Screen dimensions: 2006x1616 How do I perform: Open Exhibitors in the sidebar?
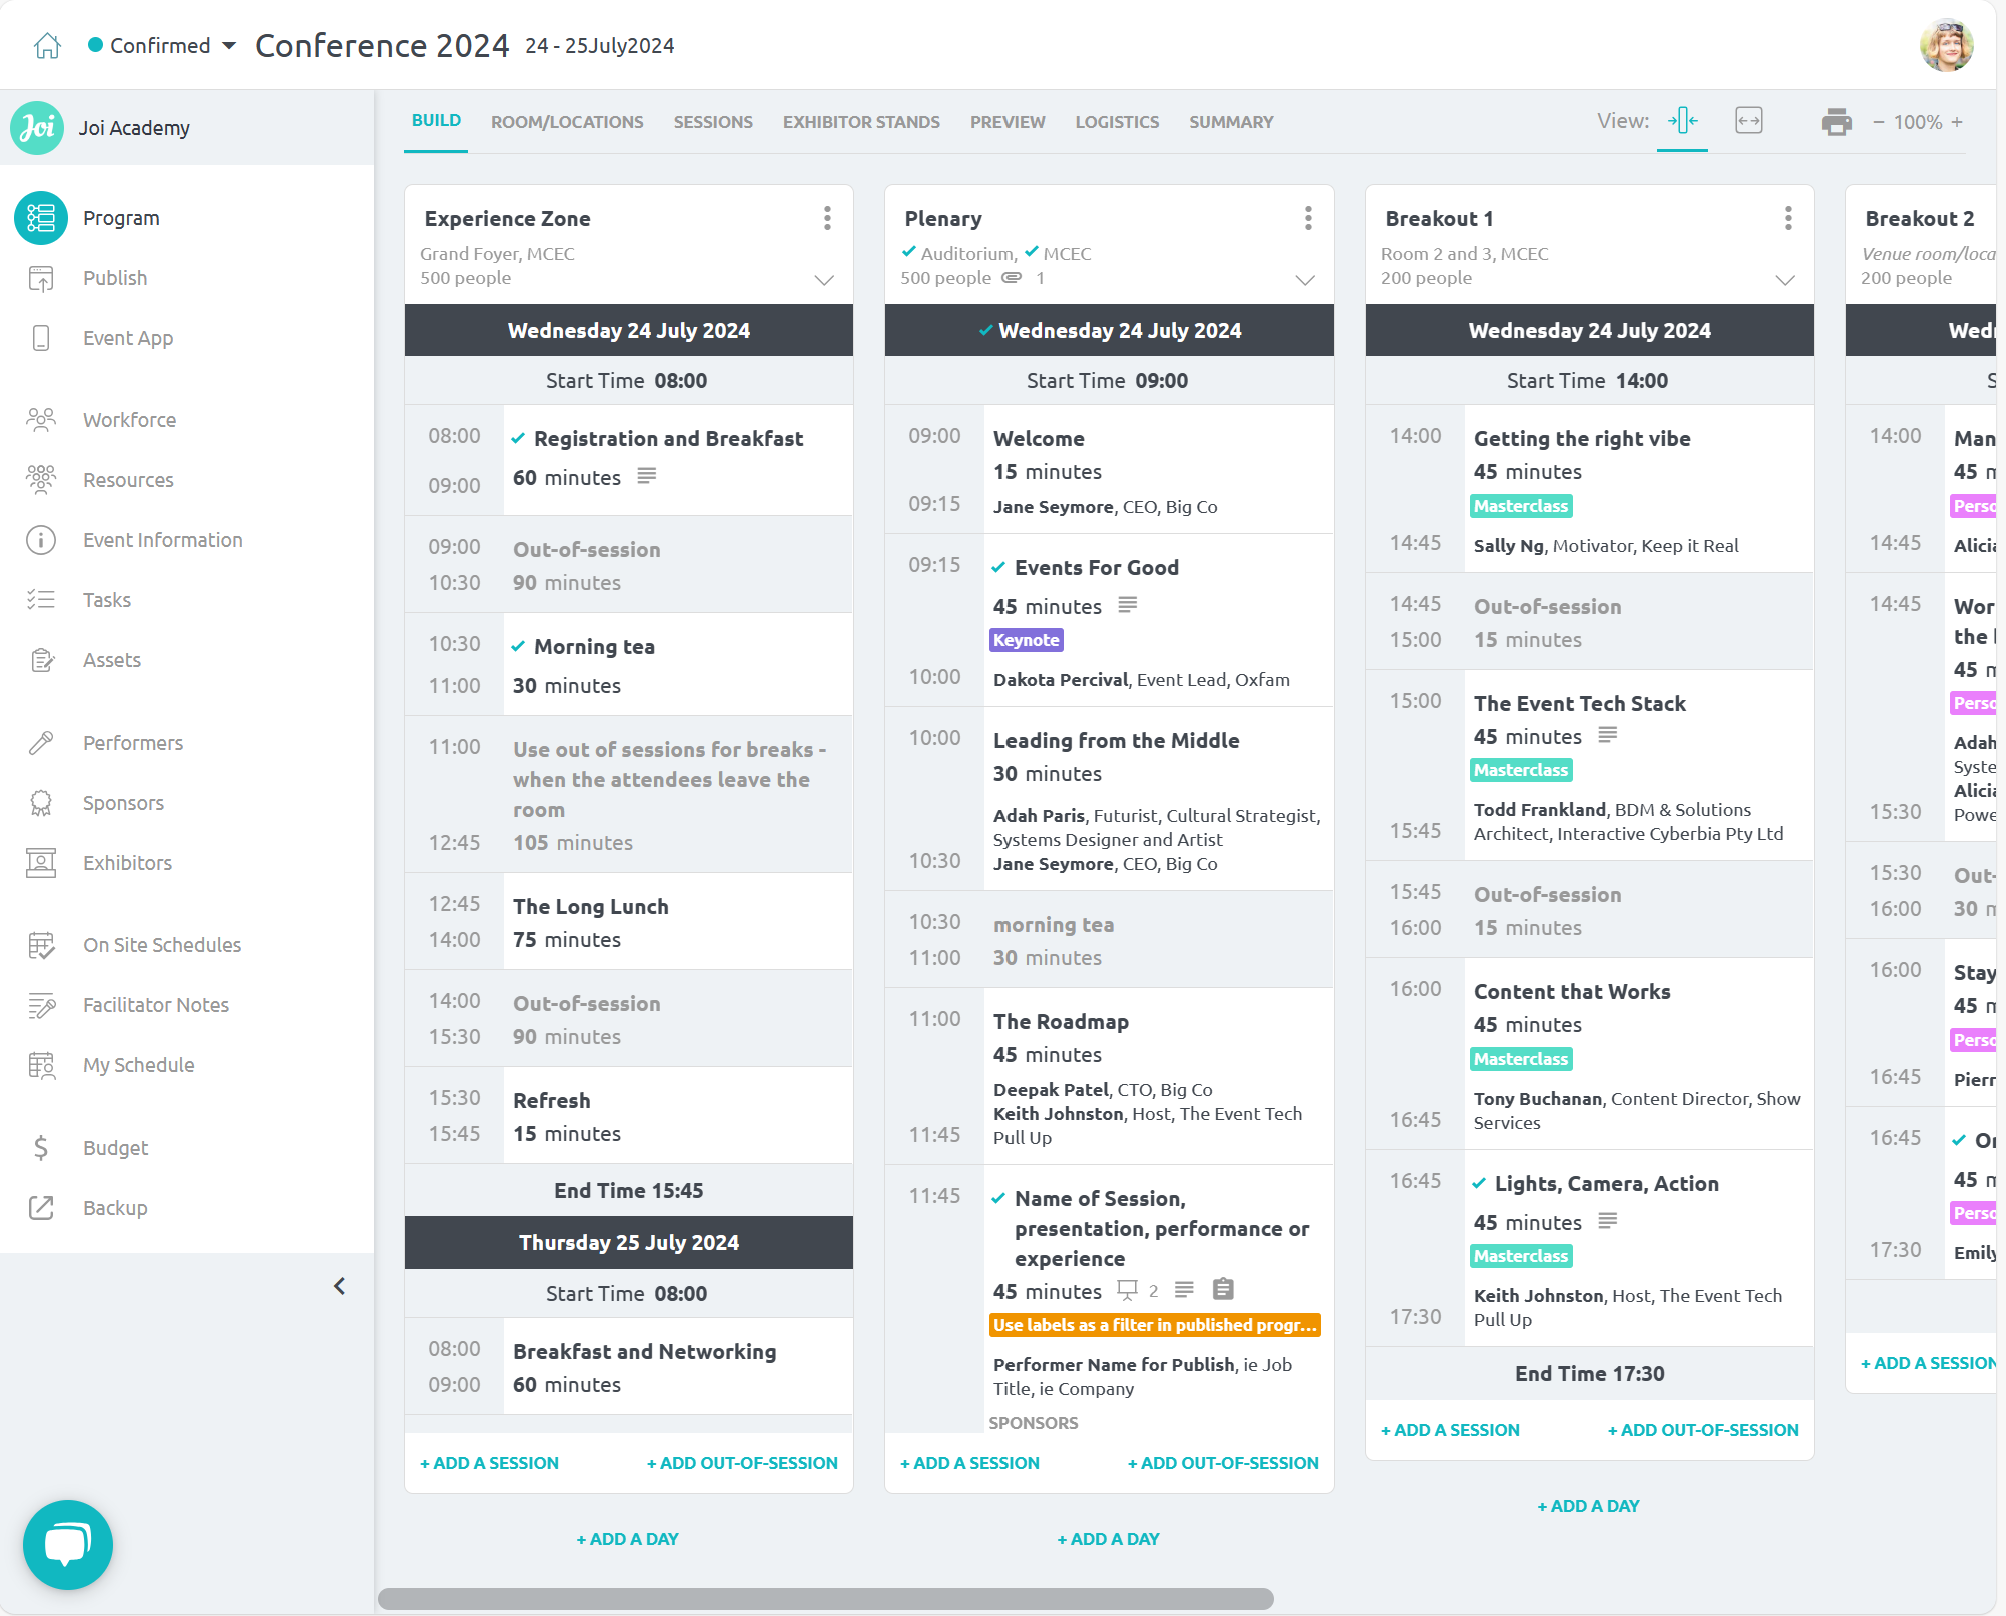tap(127, 863)
